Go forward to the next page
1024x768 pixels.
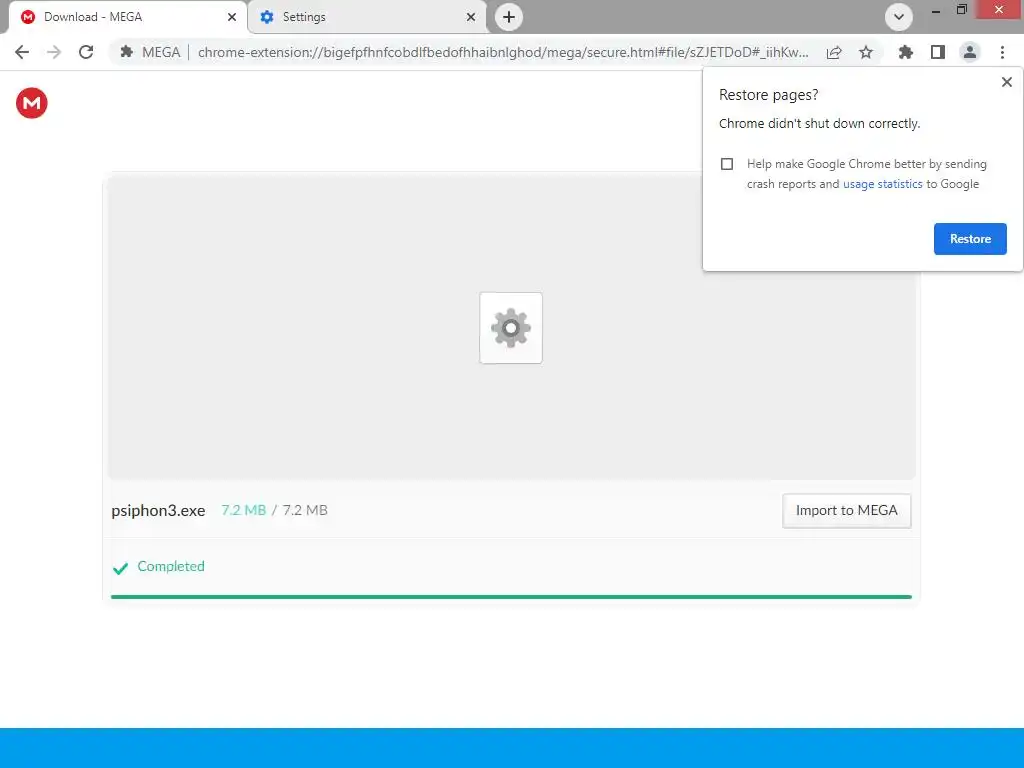[x=54, y=52]
